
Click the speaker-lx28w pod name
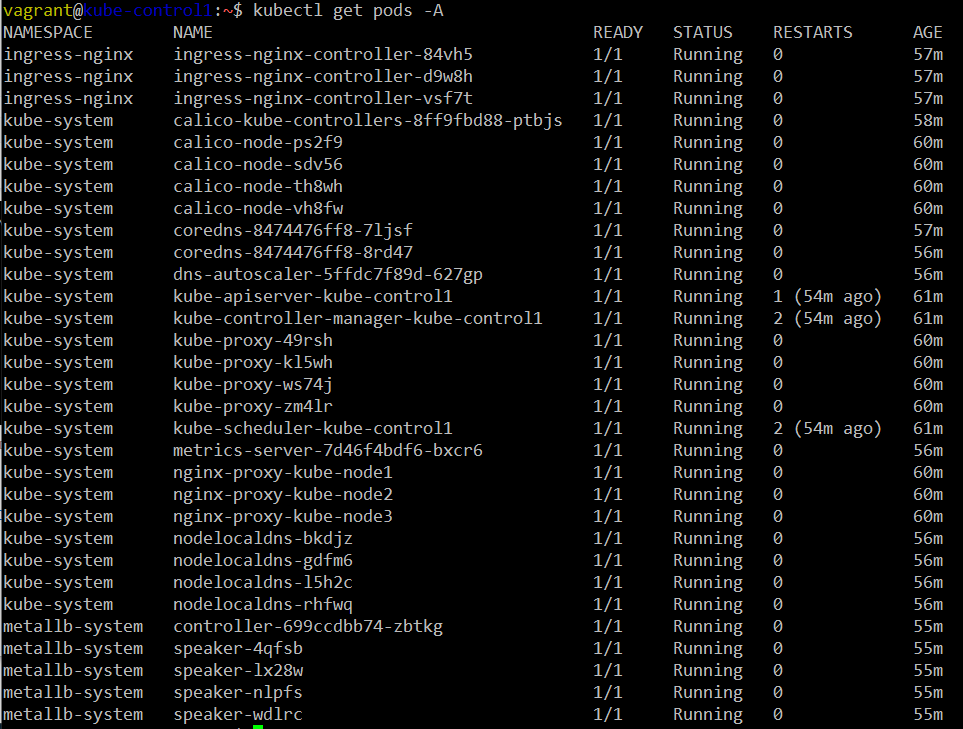coord(238,671)
